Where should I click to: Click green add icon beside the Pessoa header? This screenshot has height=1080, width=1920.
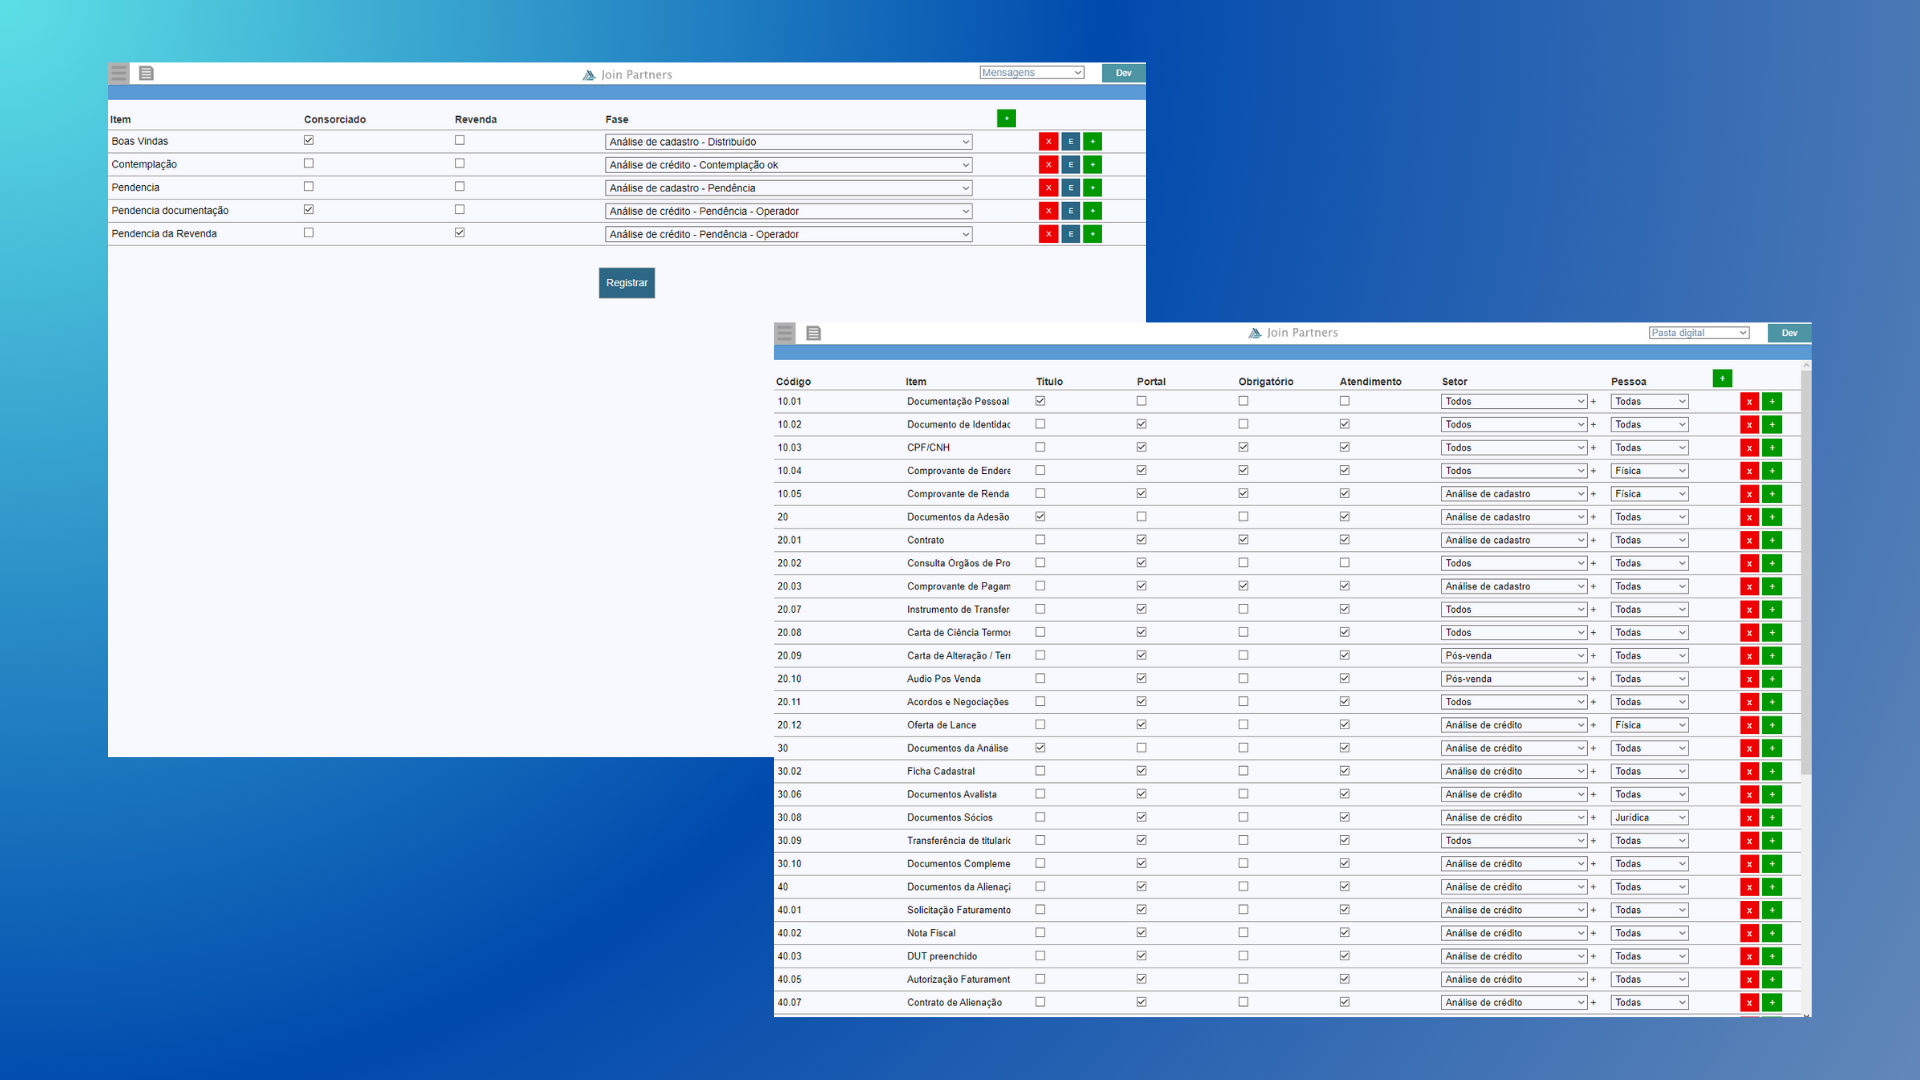click(x=1722, y=379)
